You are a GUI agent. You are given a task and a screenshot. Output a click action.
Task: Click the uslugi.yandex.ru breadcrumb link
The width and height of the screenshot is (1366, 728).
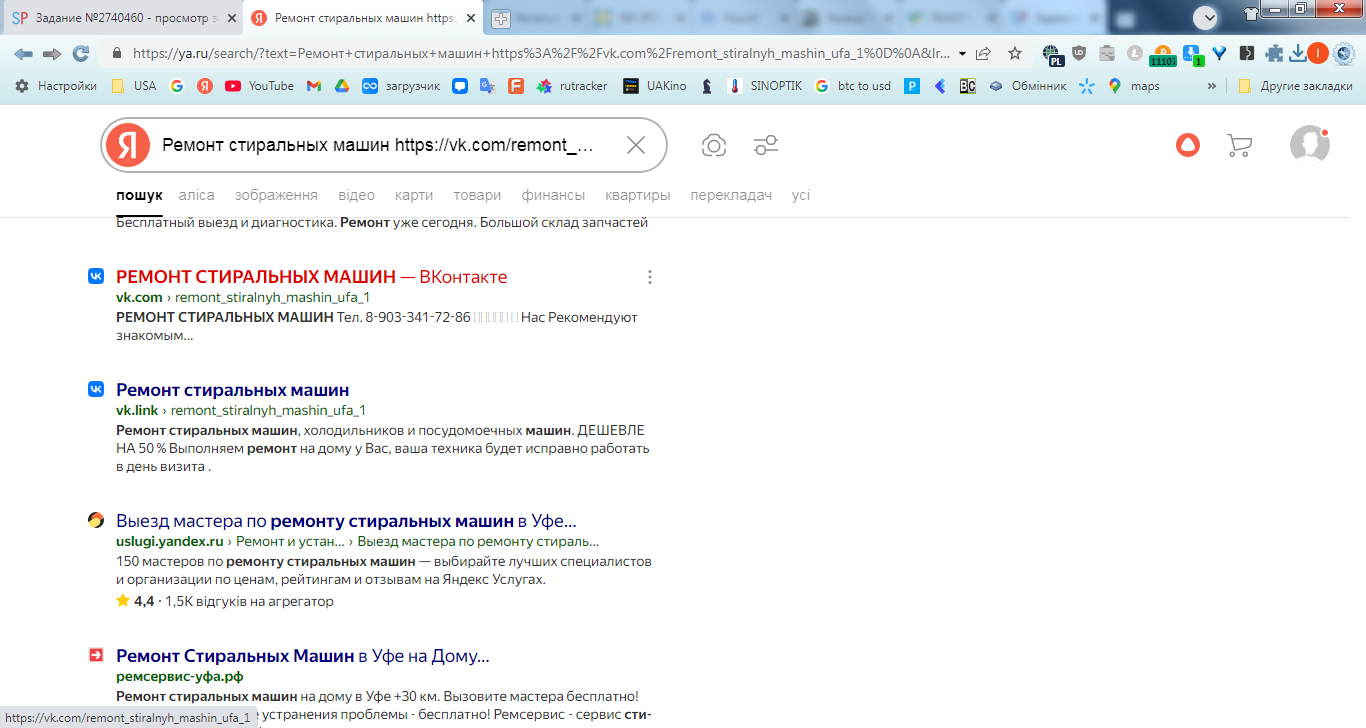[x=170, y=541]
